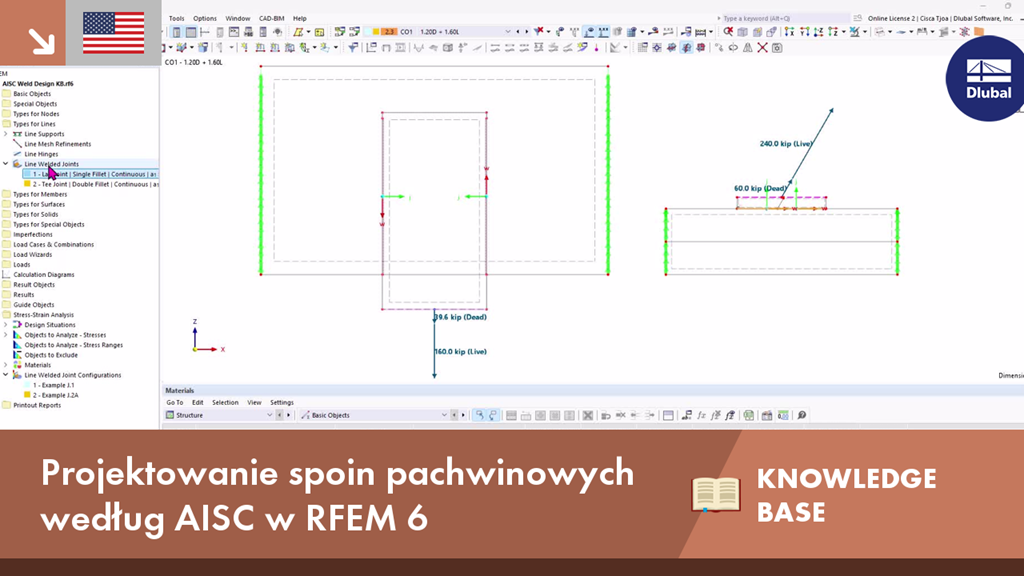
Task: Click the US flag language icon
Action: (114, 33)
